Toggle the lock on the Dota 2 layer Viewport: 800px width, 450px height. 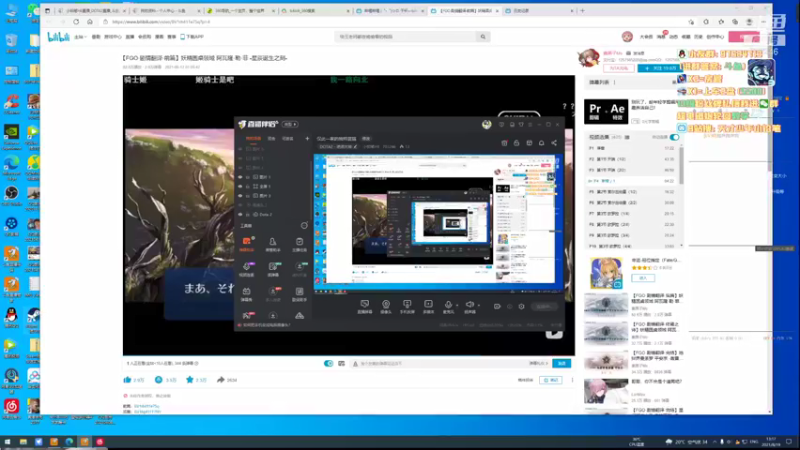[248, 214]
